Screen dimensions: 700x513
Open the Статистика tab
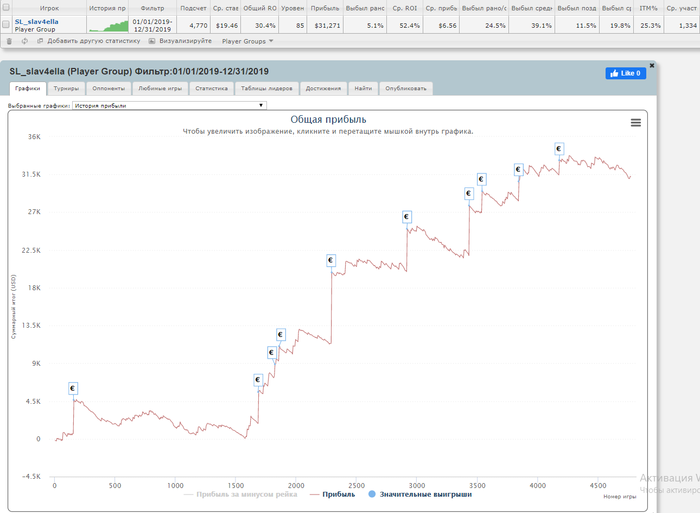point(211,88)
